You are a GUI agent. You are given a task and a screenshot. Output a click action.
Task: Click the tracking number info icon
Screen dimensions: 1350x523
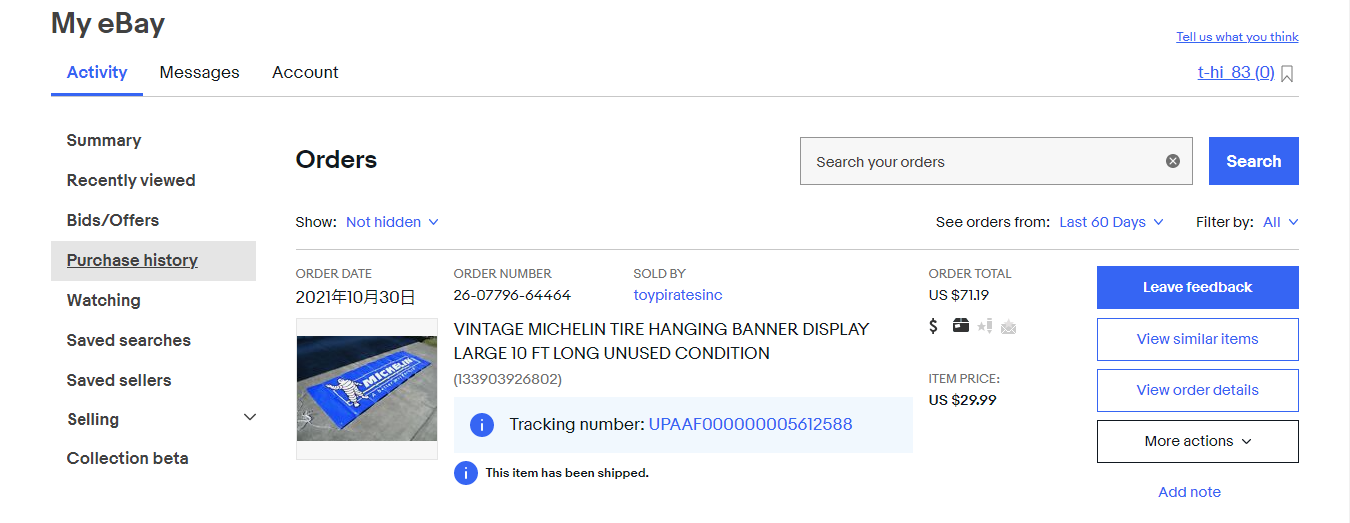click(481, 425)
